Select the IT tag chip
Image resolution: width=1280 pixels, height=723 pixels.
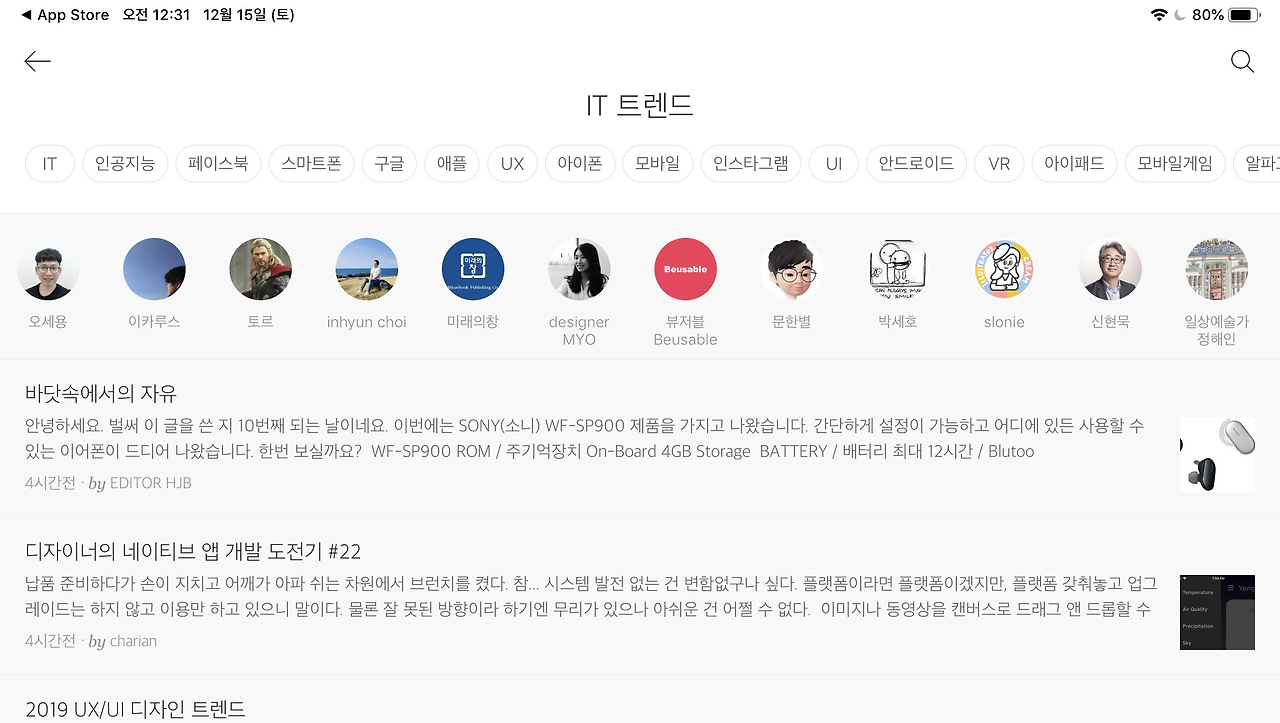coord(50,164)
